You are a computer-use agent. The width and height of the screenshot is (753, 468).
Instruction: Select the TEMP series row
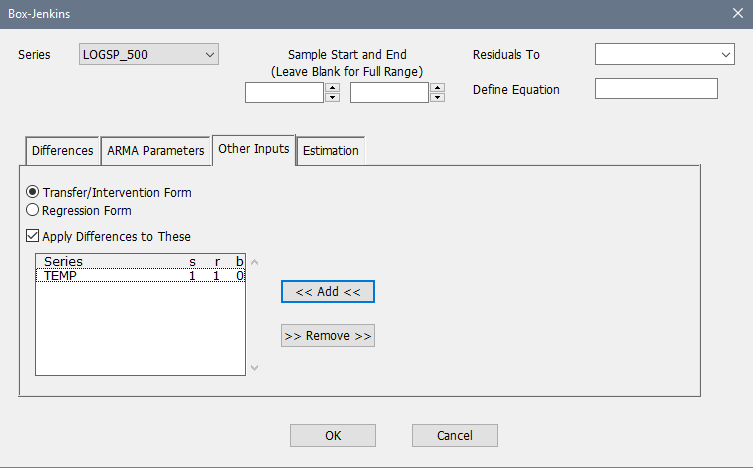[x=140, y=276]
